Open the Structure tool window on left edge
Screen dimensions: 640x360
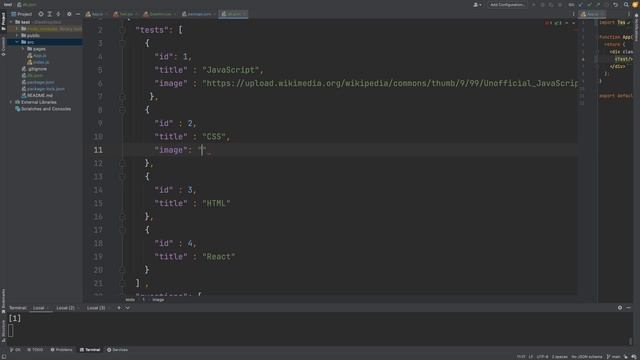3,331
